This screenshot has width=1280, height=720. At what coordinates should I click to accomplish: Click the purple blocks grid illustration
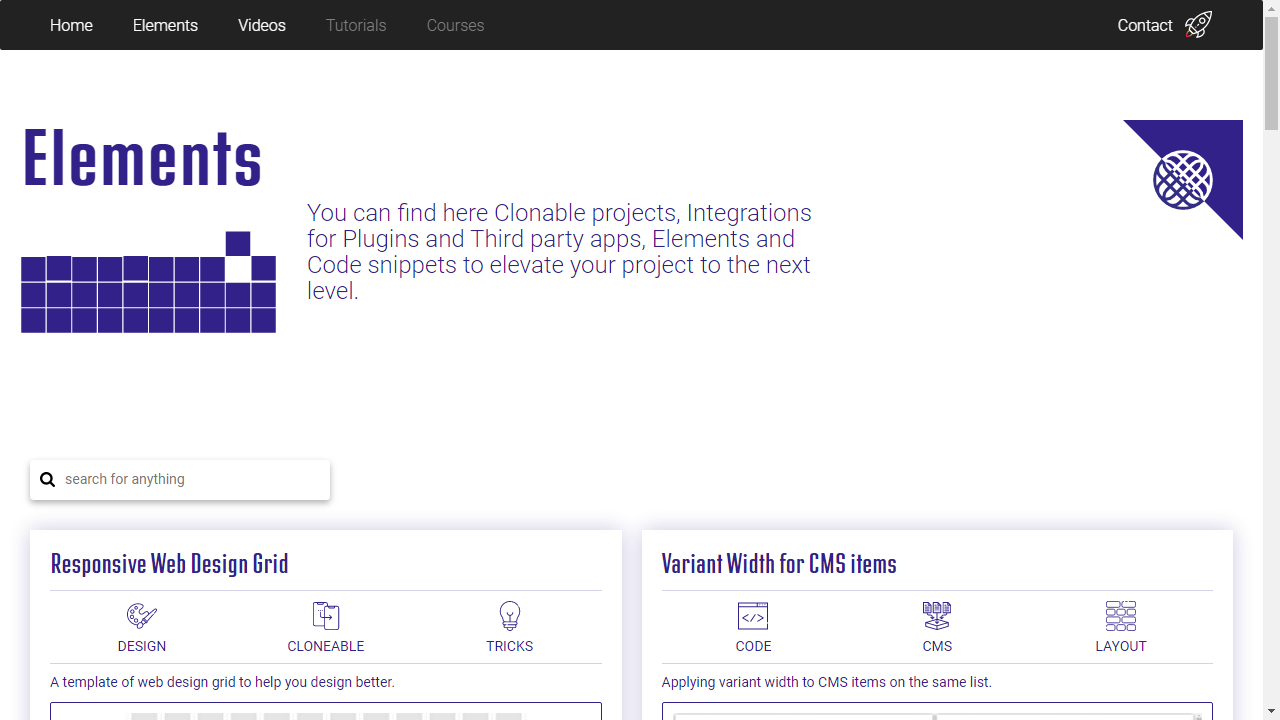pyautogui.click(x=148, y=282)
